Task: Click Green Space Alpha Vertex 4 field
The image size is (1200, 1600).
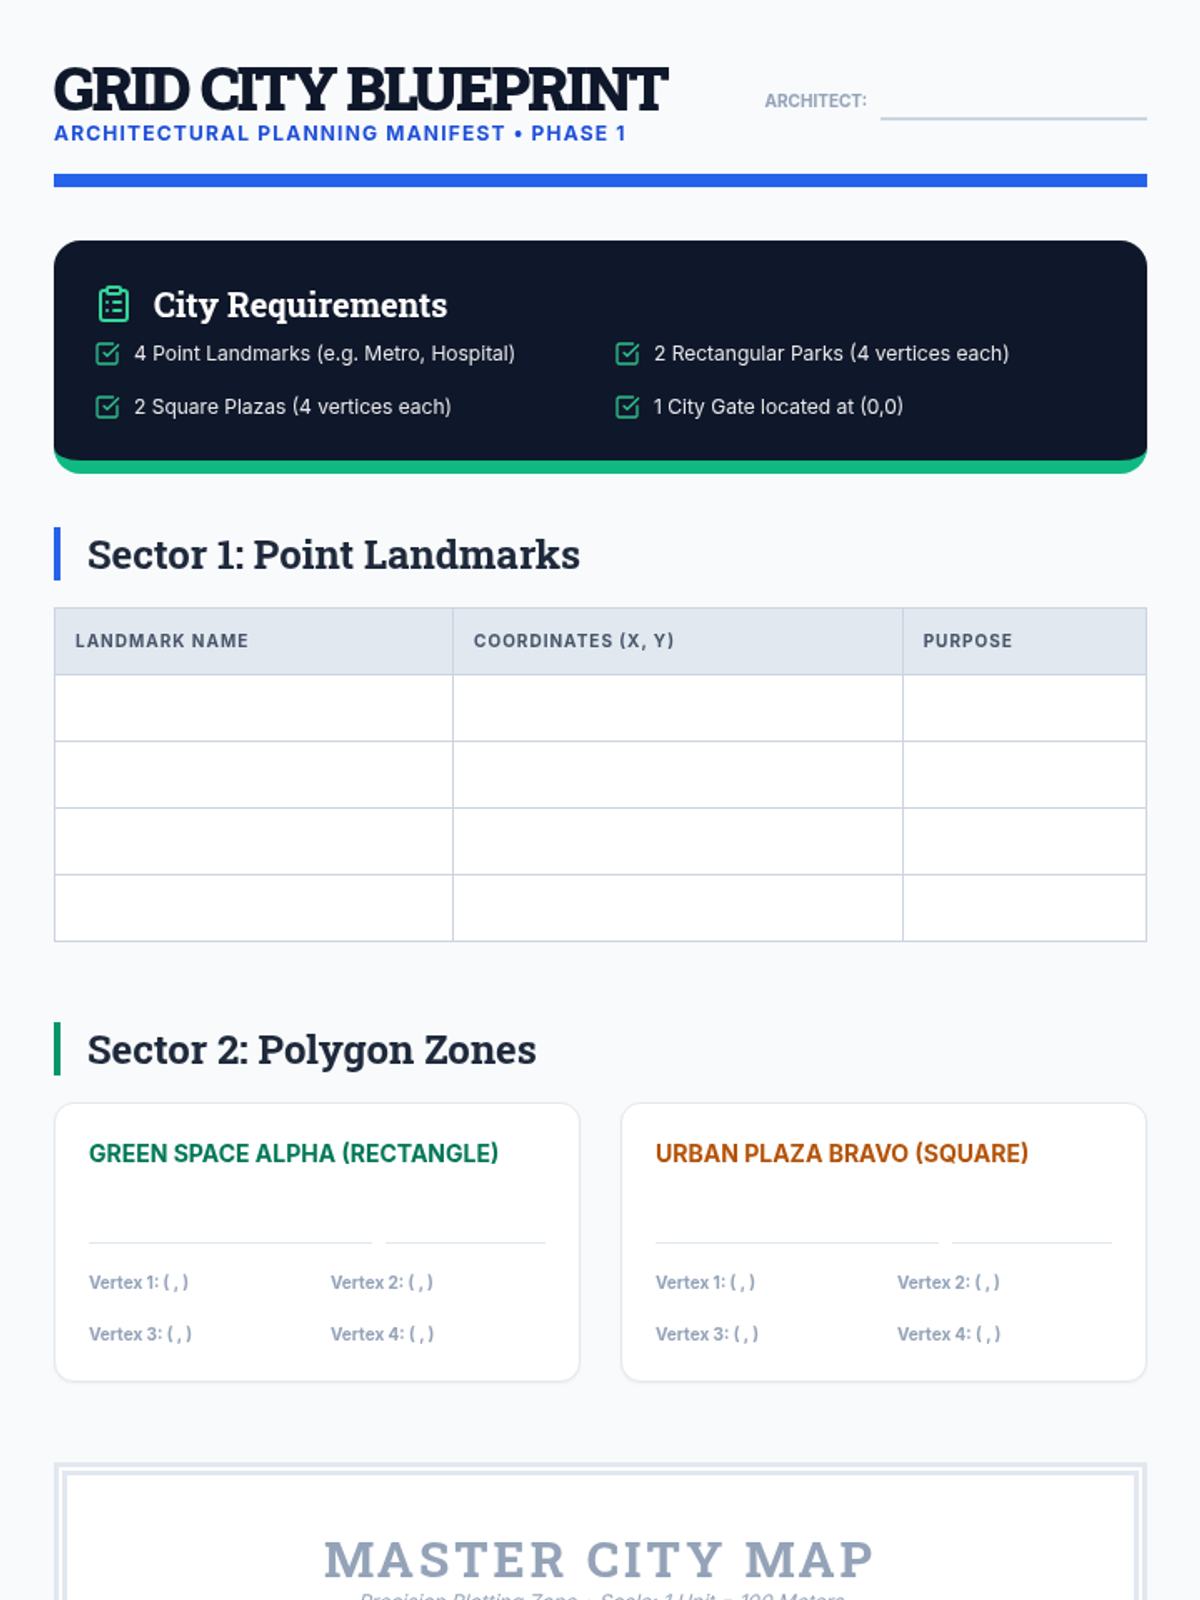Action: click(x=382, y=1334)
